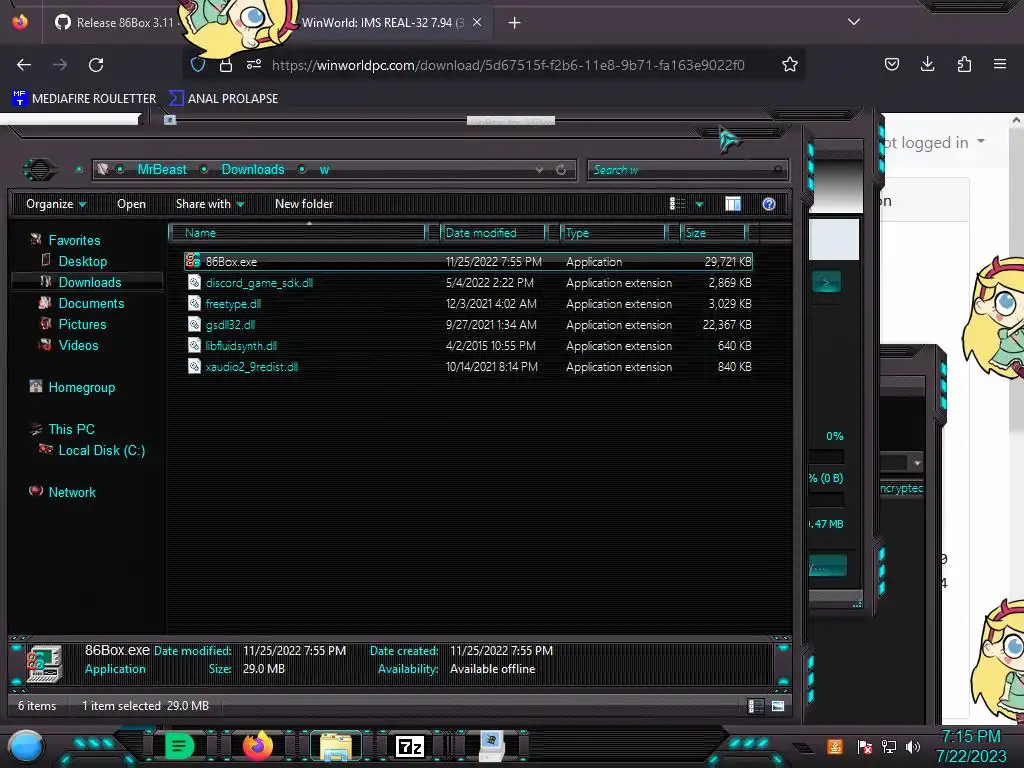Select gsdll32.dll file
This screenshot has width=1024, height=768.
468,325
